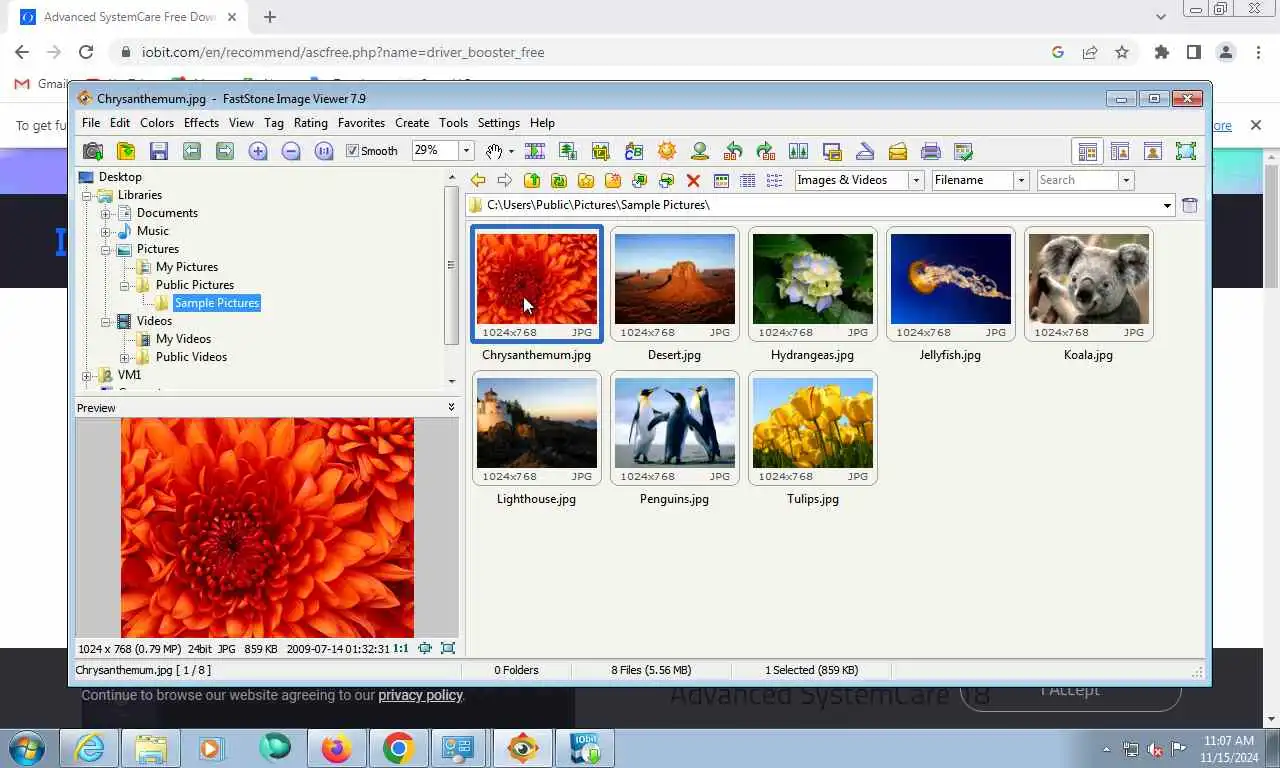Click the Windows Start button
The image size is (1280, 768).
tap(27, 748)
